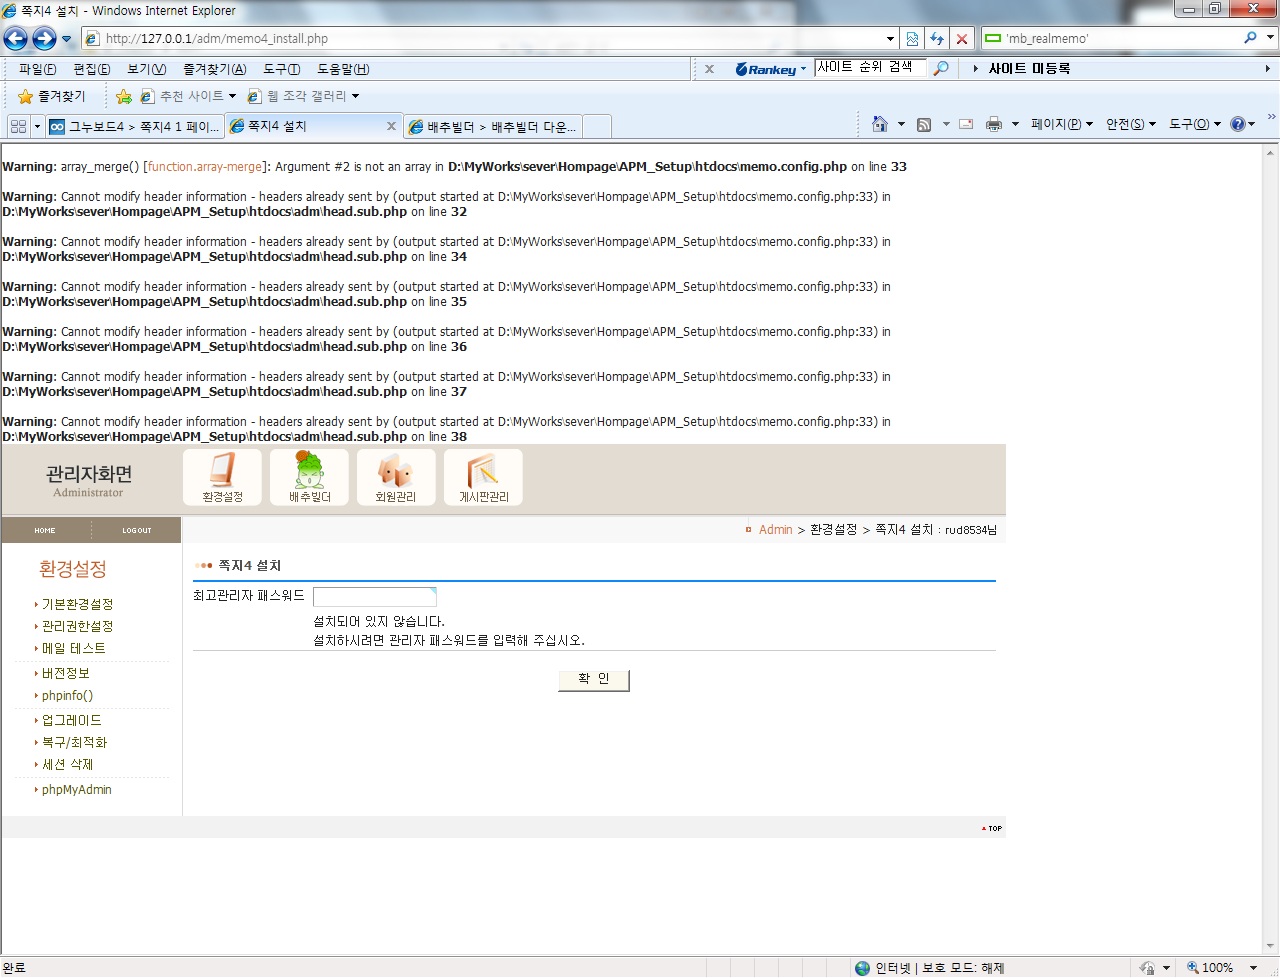The height and width of the screenshot is (978, 1280).
Task: Stop page loading with the red X
Action: coord(962,39)
